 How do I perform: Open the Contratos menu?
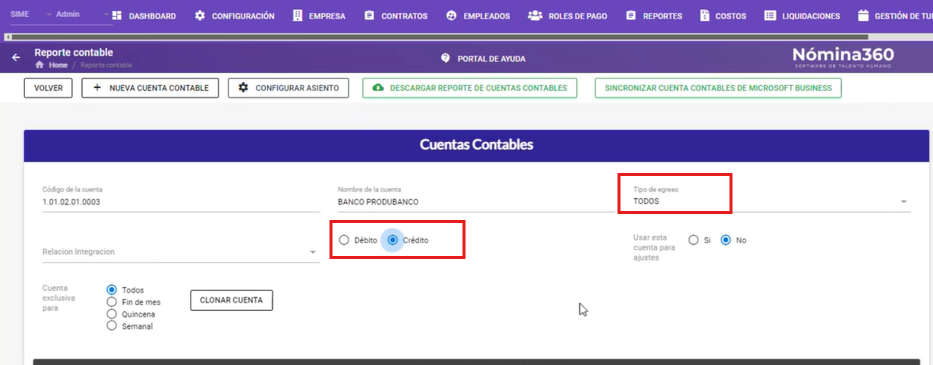tap(396, 16)
